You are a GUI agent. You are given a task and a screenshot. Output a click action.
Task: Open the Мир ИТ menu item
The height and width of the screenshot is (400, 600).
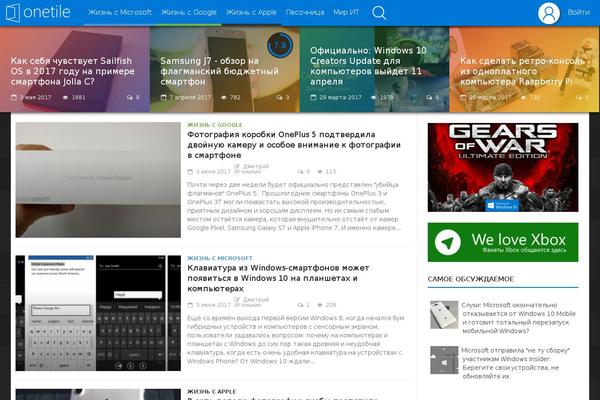pyautogui.click(x=346, y=12)
